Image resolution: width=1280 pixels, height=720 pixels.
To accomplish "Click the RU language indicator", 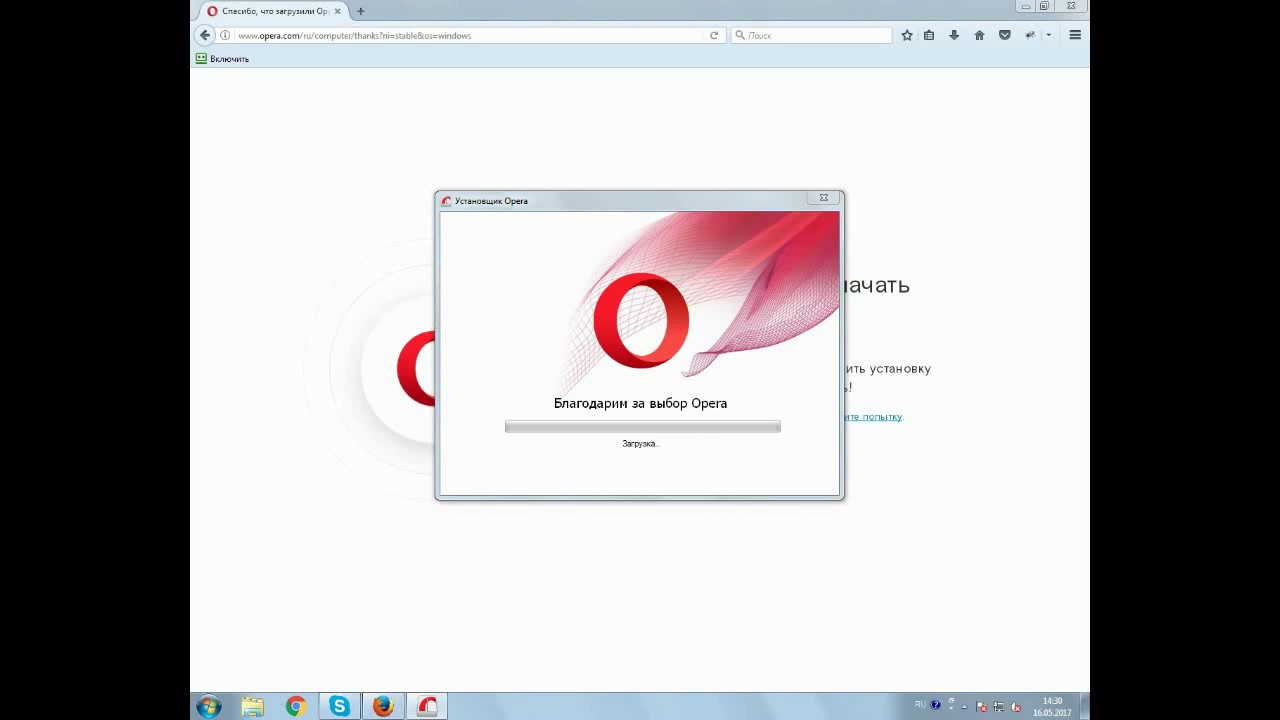I will pos(920,705).
